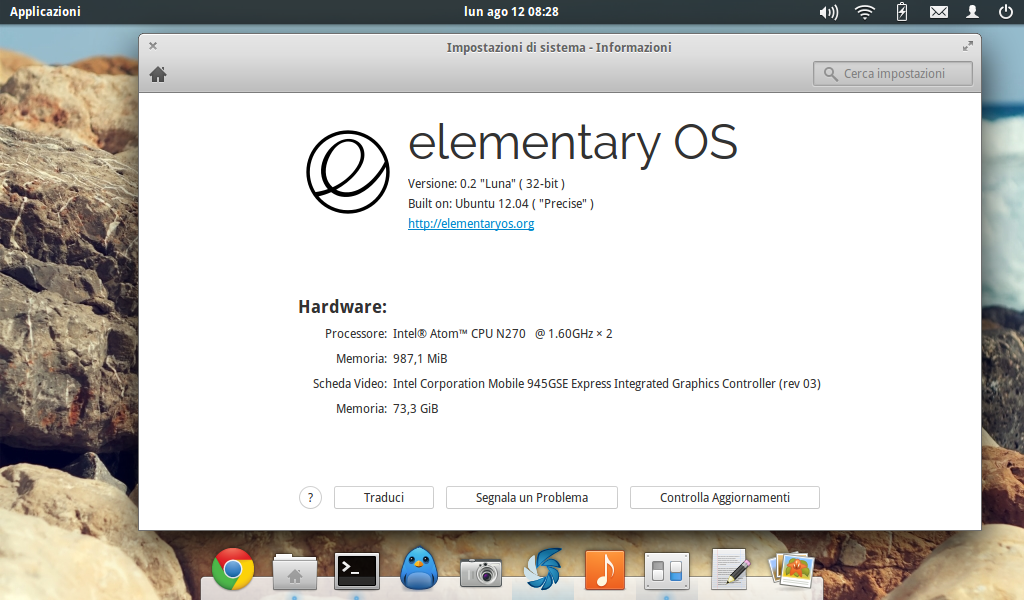Click the Intel 945GSE graphics controller text
This screenshot has width=1024, height=600.
607,384
